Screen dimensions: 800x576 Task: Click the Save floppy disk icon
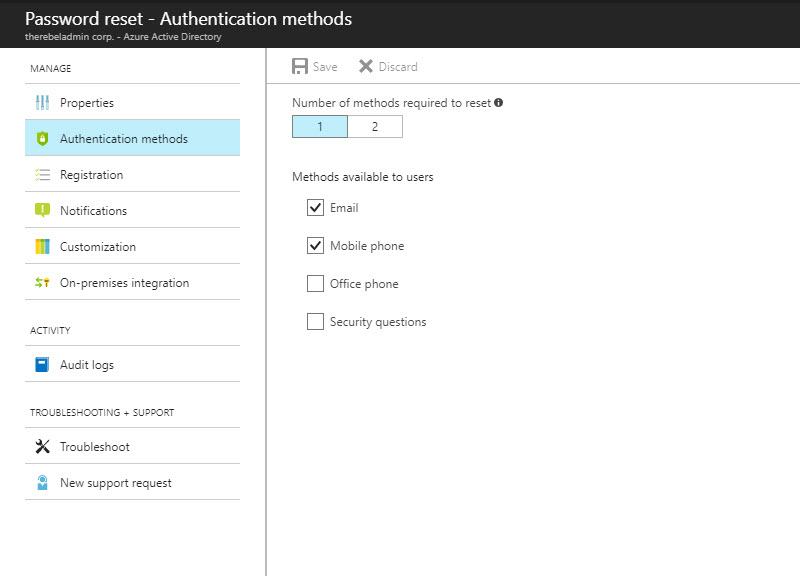coord(299,66)
